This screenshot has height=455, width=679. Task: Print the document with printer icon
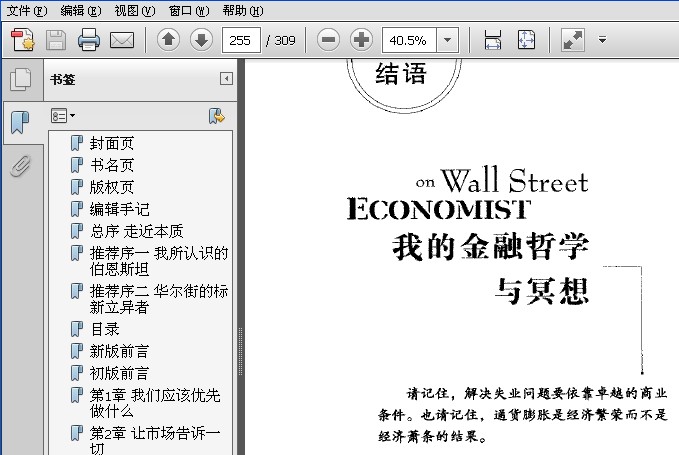[89, 40]
